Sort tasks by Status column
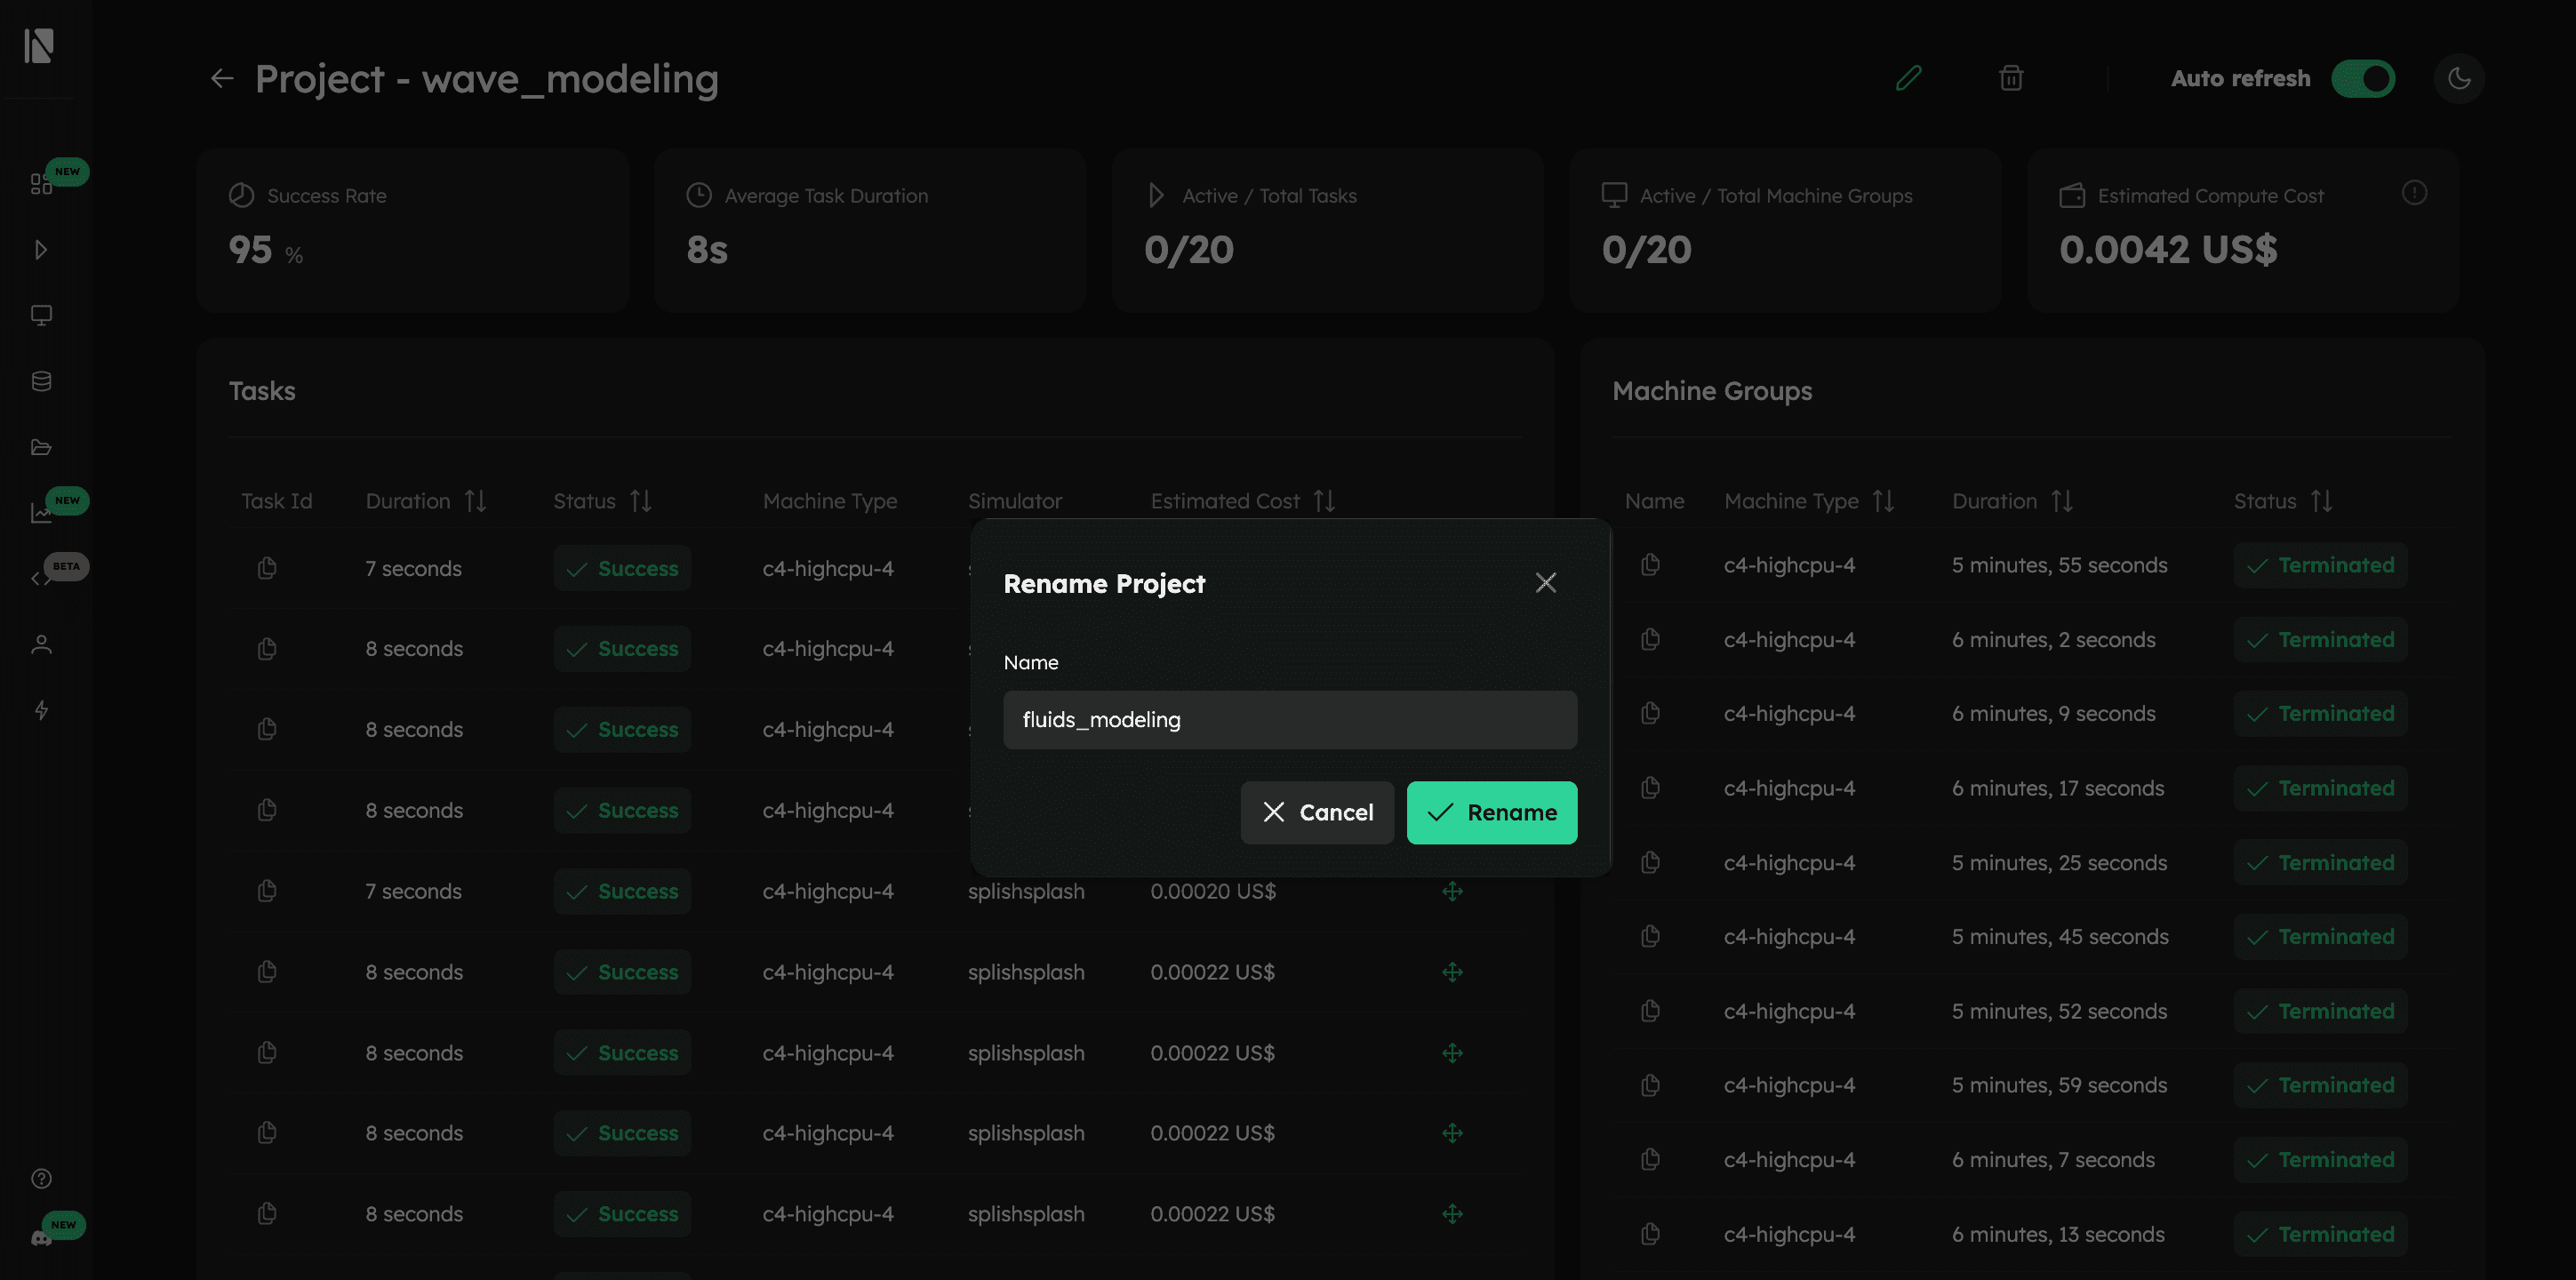This screenshot has width=2576, height=1280. (x=641, y=501)
